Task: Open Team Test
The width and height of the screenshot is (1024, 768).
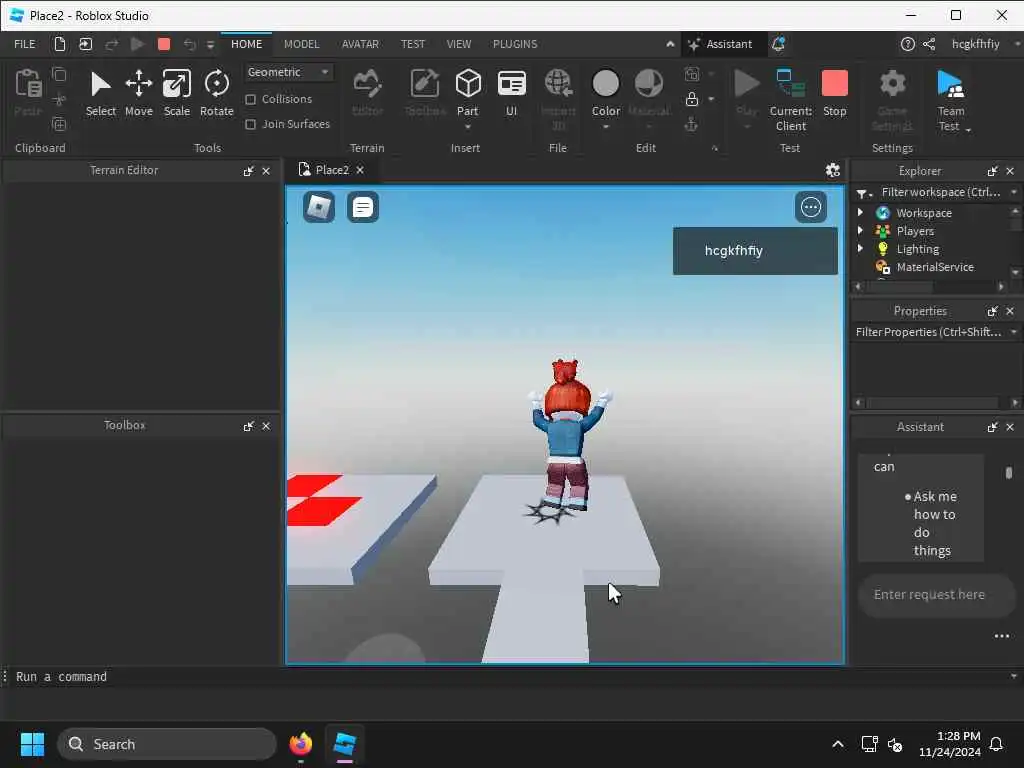Action: point(951,100)
